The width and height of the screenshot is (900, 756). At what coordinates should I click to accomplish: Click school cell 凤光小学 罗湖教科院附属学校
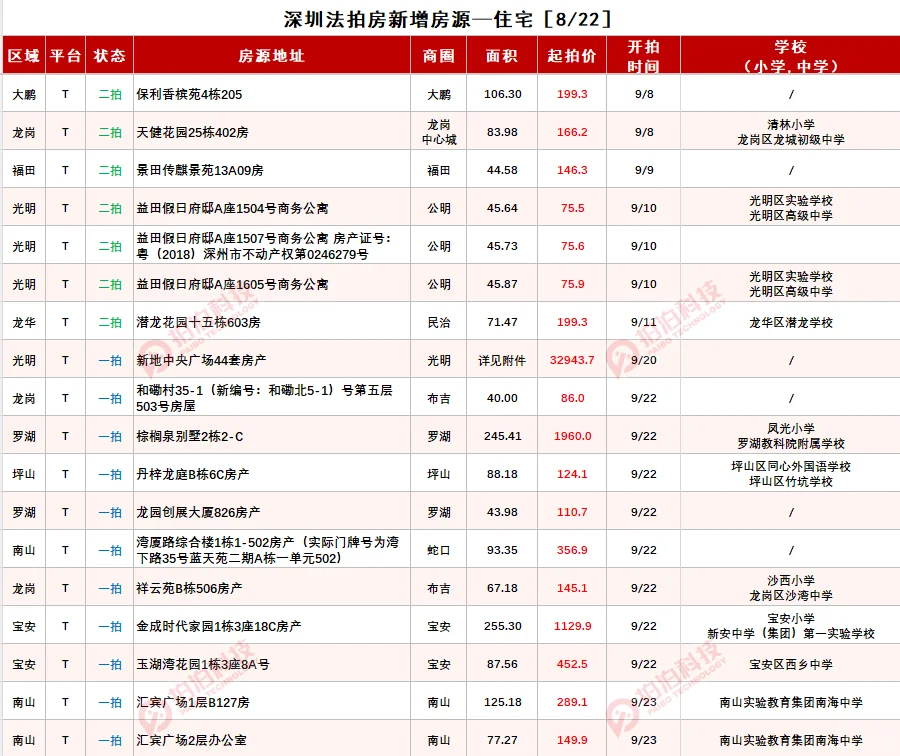pos(791,436)
